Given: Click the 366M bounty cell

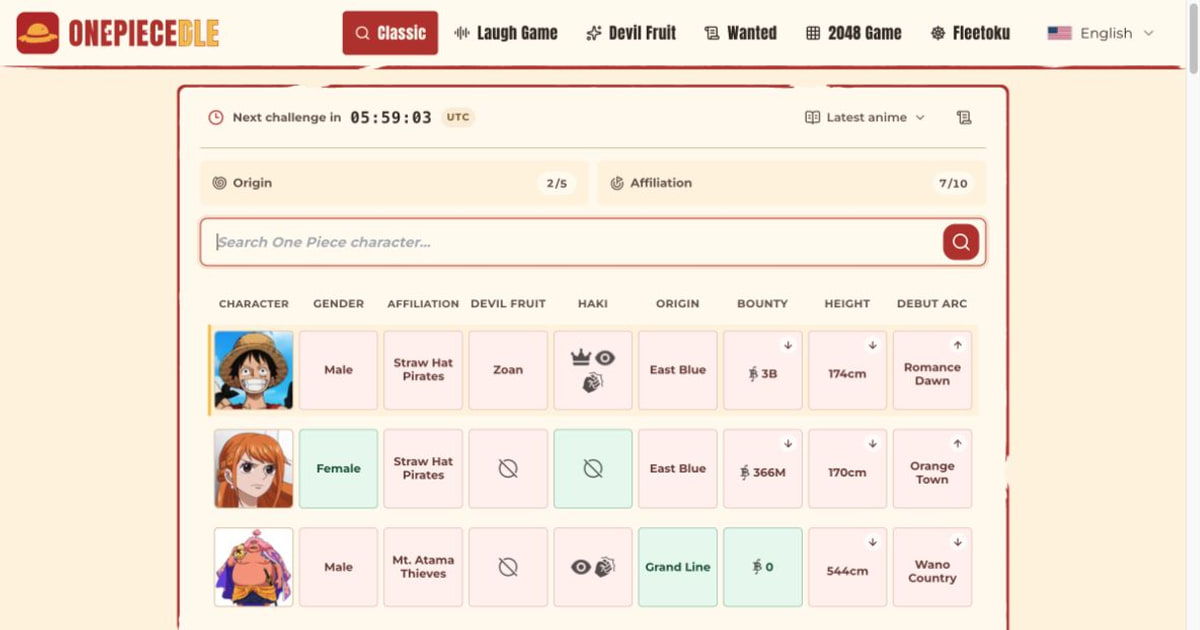Looking at the screenshot, I should (x=763, y=468).
